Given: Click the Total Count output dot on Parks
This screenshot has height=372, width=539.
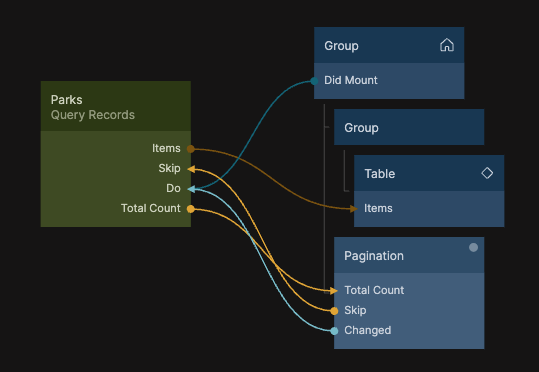Looking at the screenshot, I should tap(191, 209).
